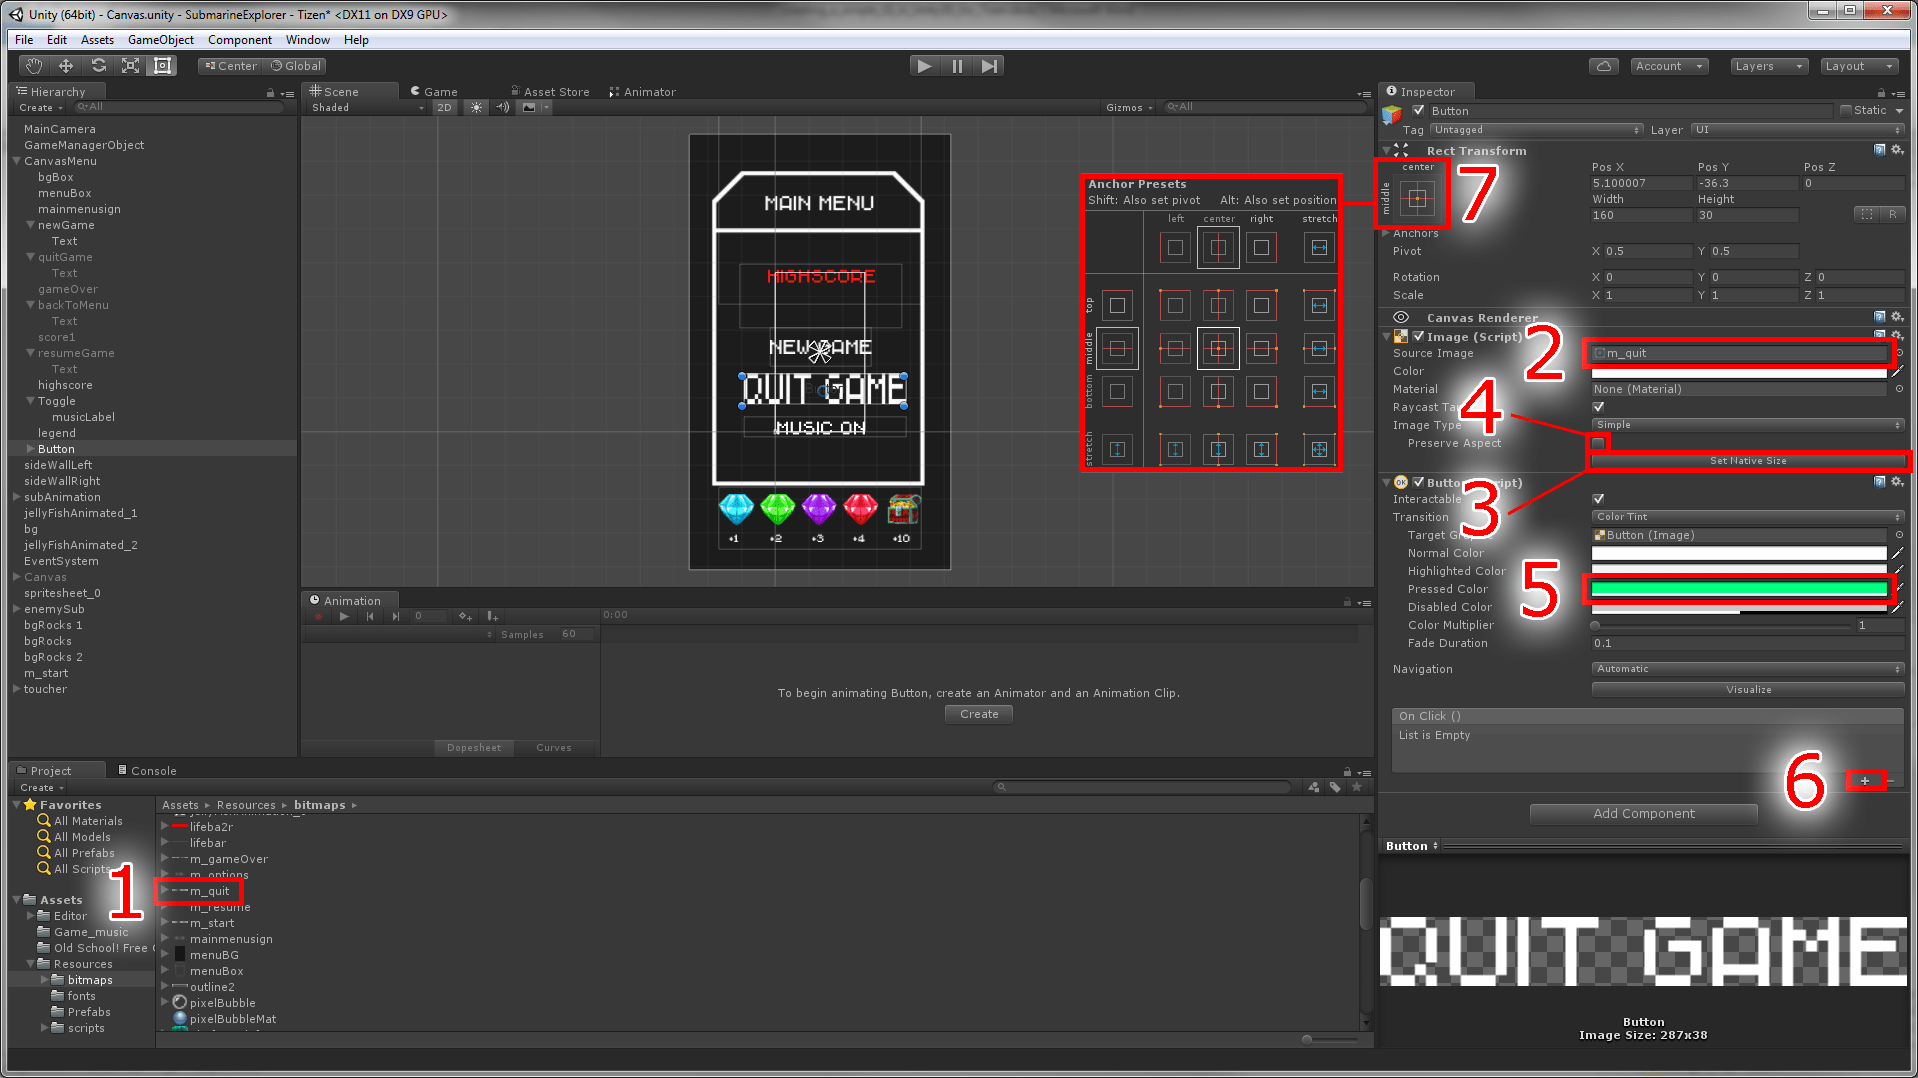Open the GameObject menu

(160, 40)
